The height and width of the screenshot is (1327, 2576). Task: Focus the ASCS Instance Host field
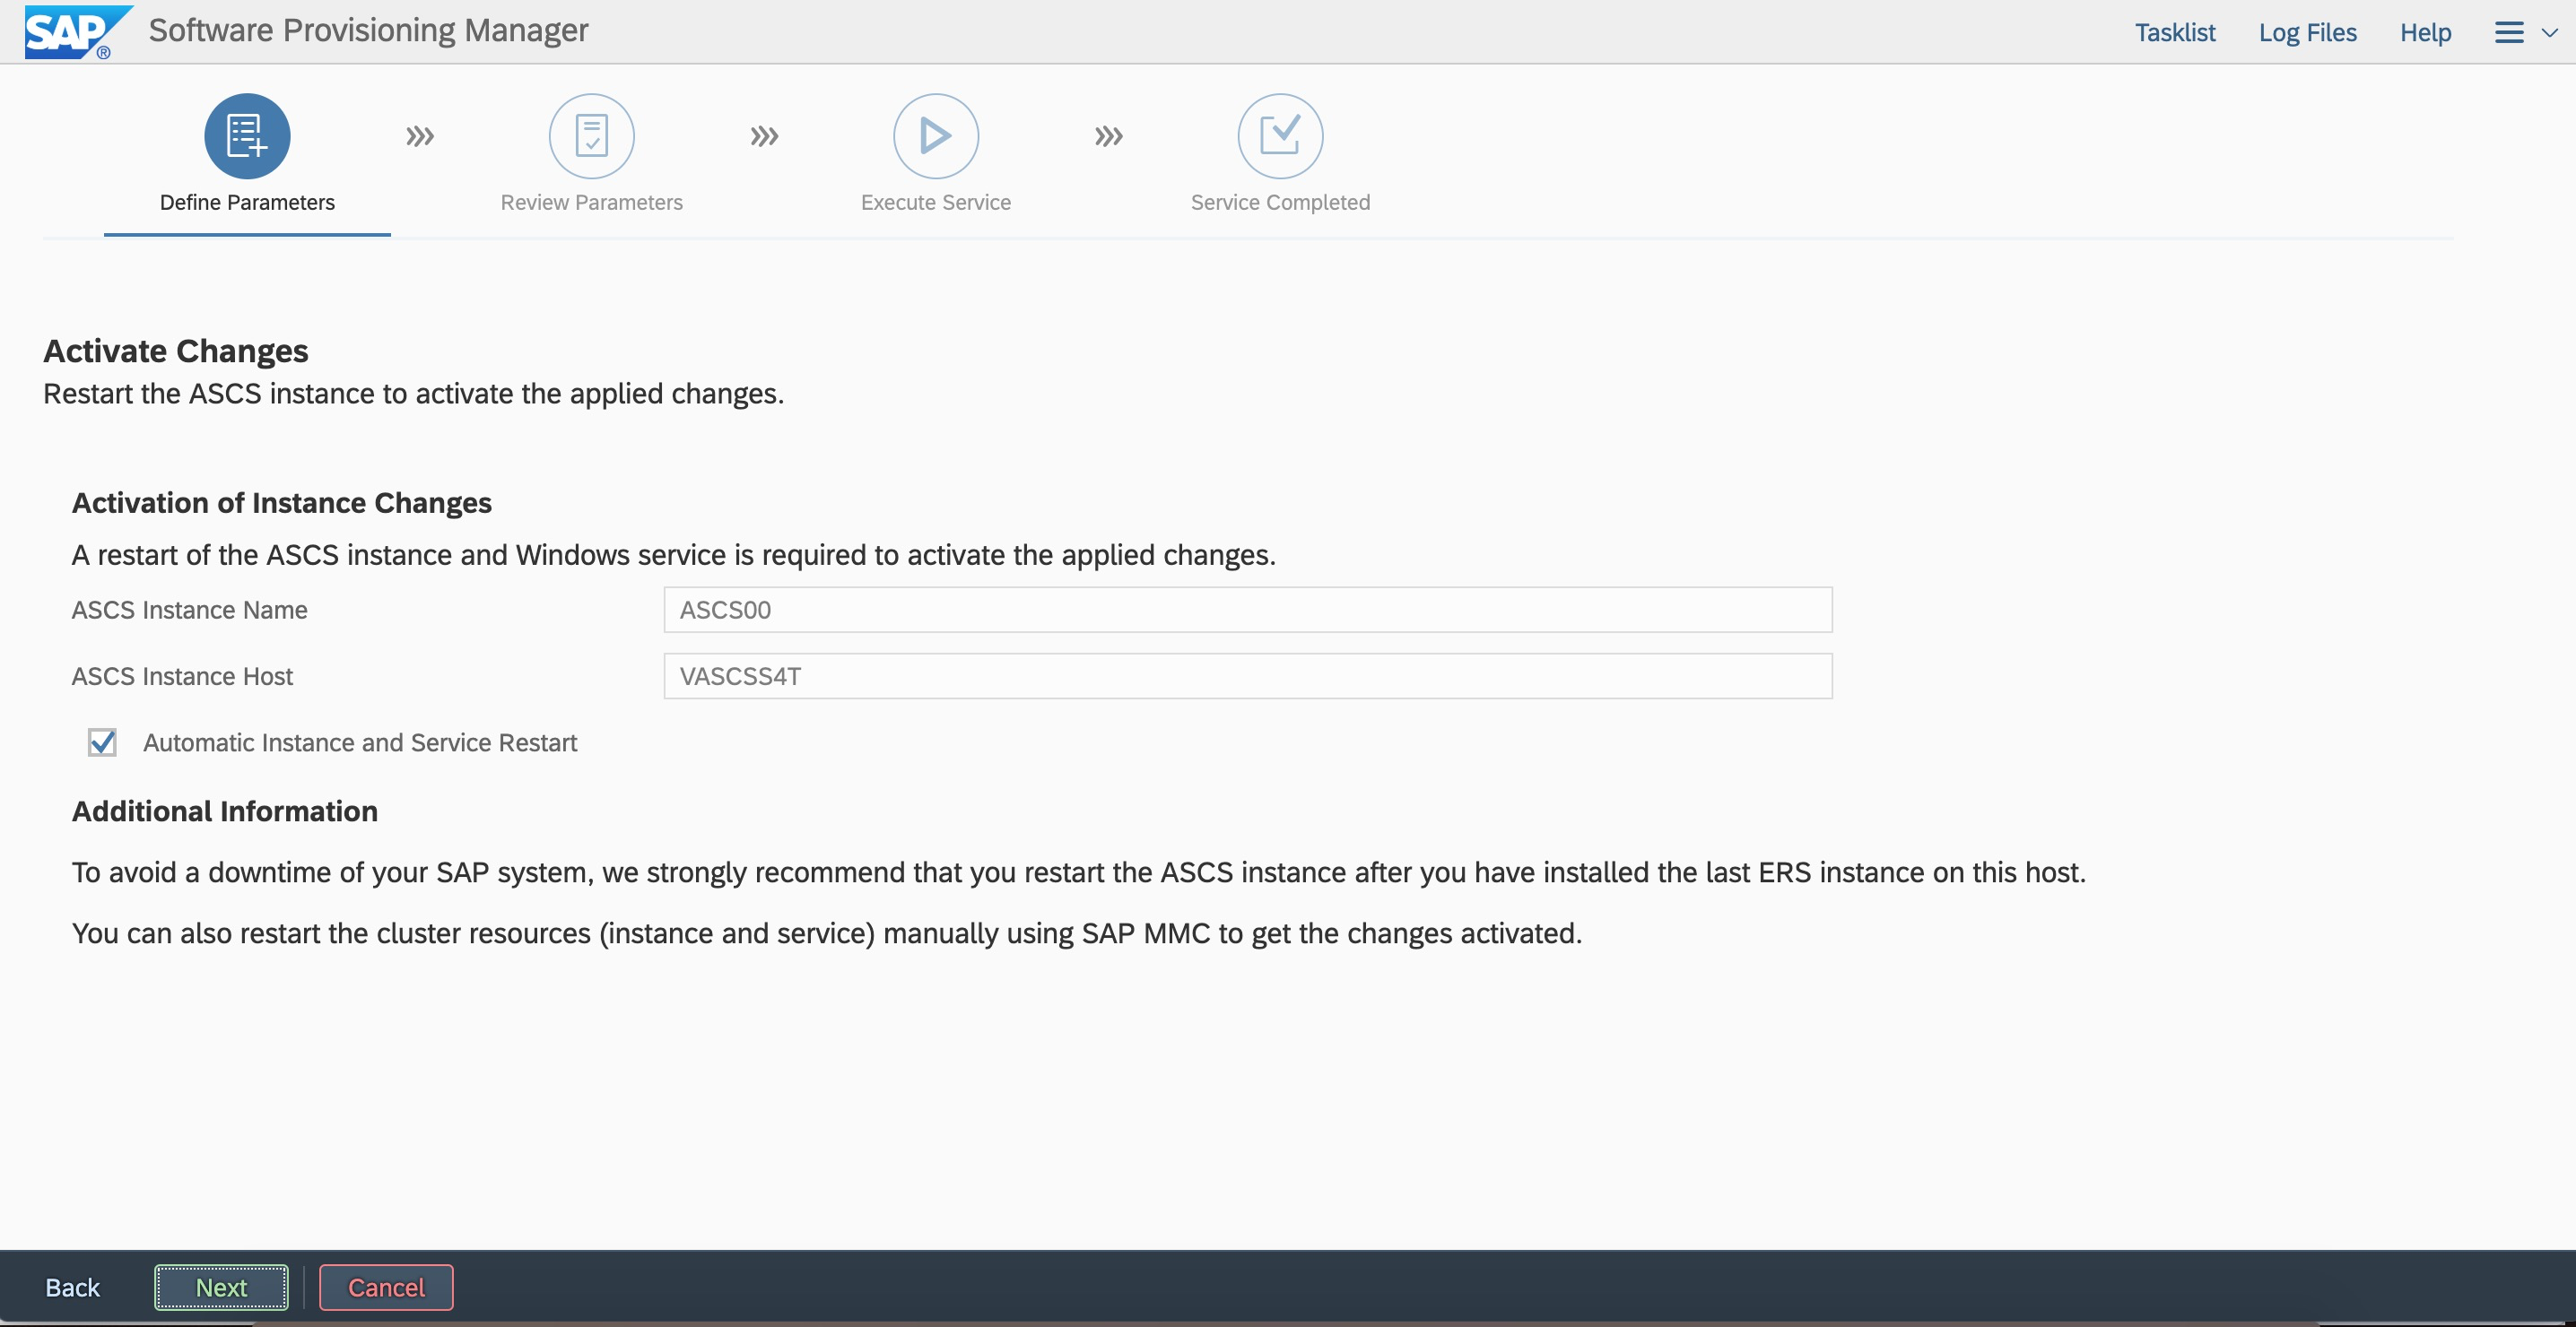tap(1248, 676)
